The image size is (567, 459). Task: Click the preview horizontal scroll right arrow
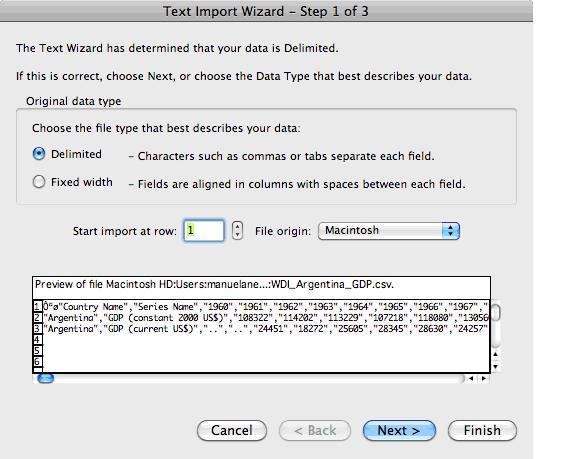point(484,378)
